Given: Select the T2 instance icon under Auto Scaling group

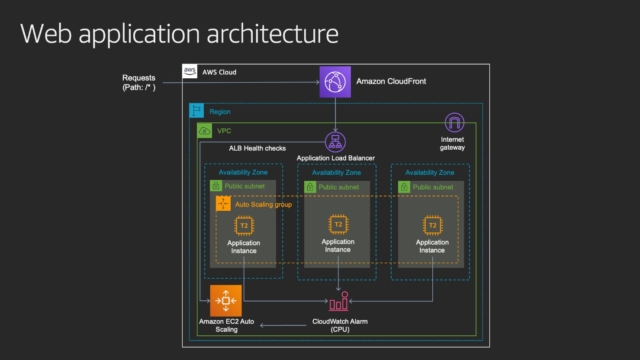Looking at the screenshot, I should 244,225.
